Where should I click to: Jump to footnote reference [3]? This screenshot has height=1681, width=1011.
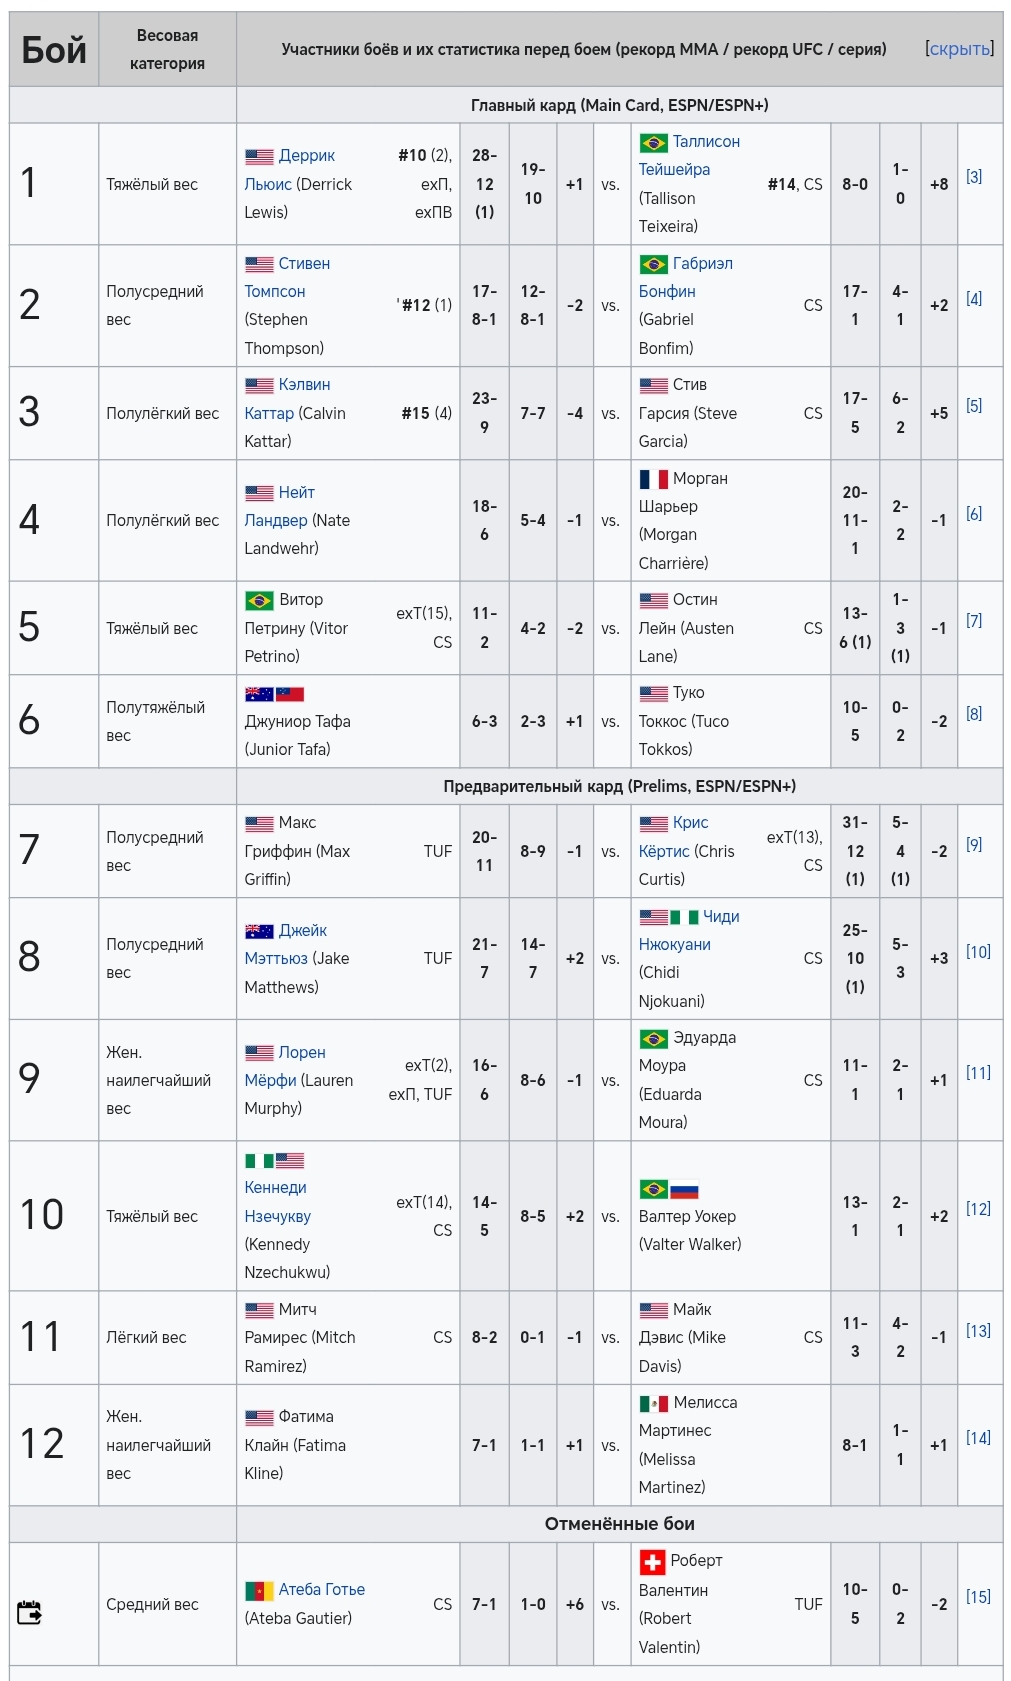point(973,177)
